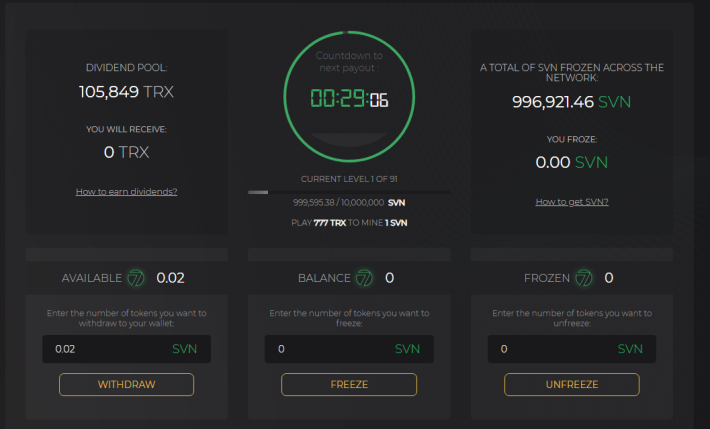
Task: Focus the freeze amount input field
Action: coord(349,349)
